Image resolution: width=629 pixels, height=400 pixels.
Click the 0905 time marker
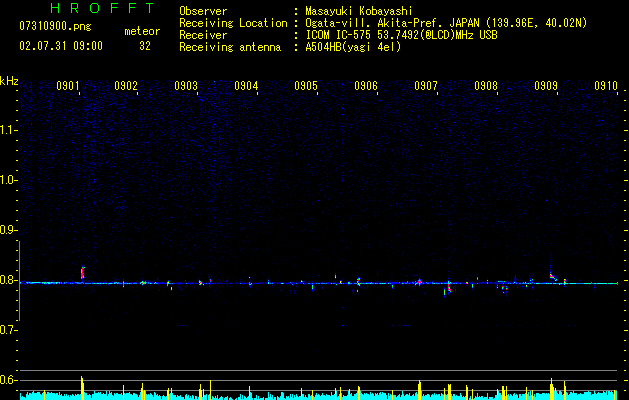[x=306, y=86]
